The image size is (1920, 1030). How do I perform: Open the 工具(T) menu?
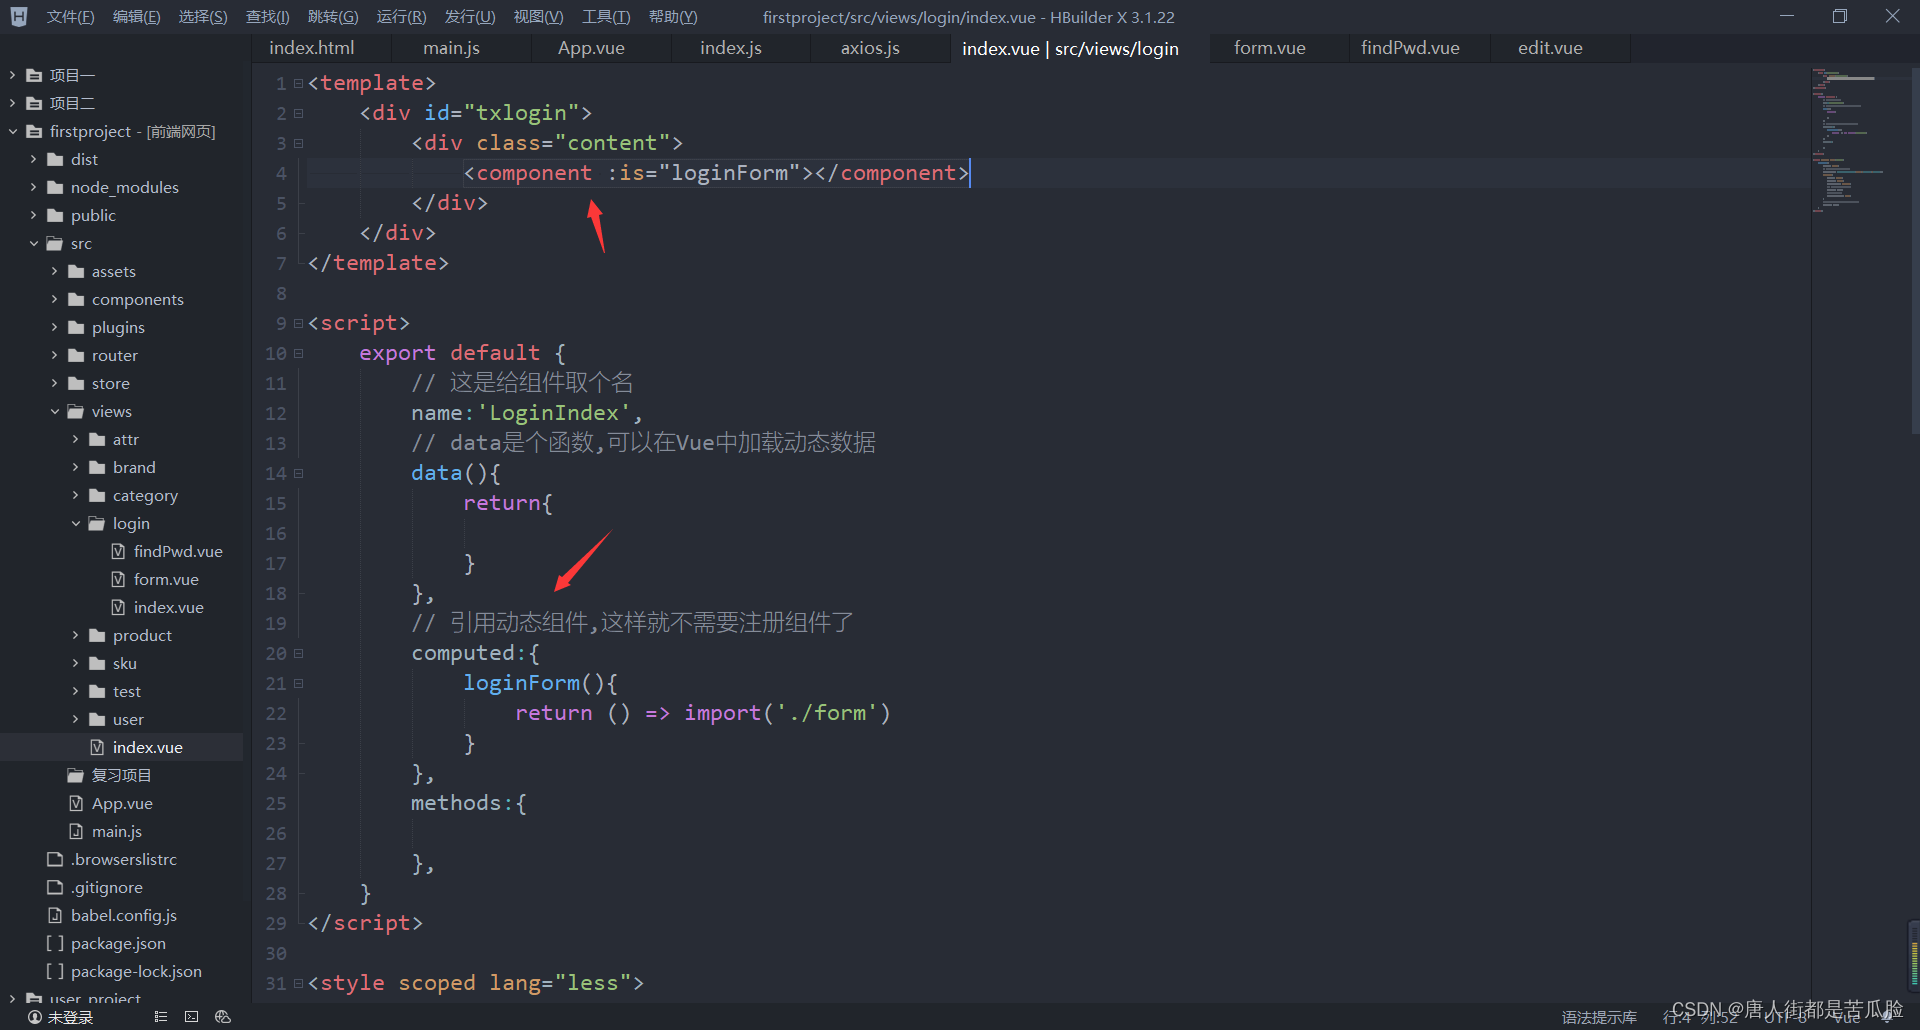(606, 17)
